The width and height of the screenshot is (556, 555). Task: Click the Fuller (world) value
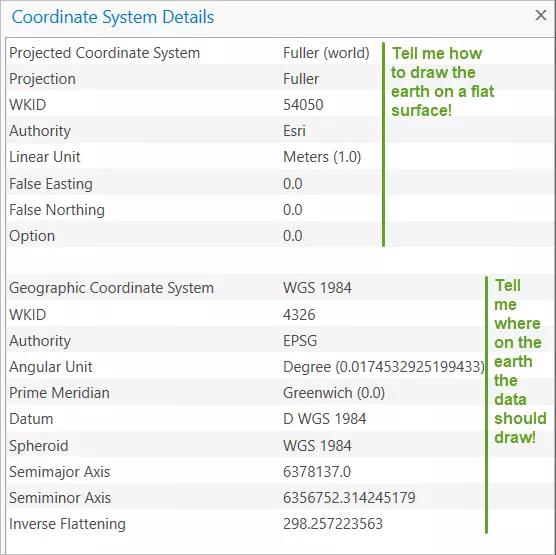coord(326,53)
